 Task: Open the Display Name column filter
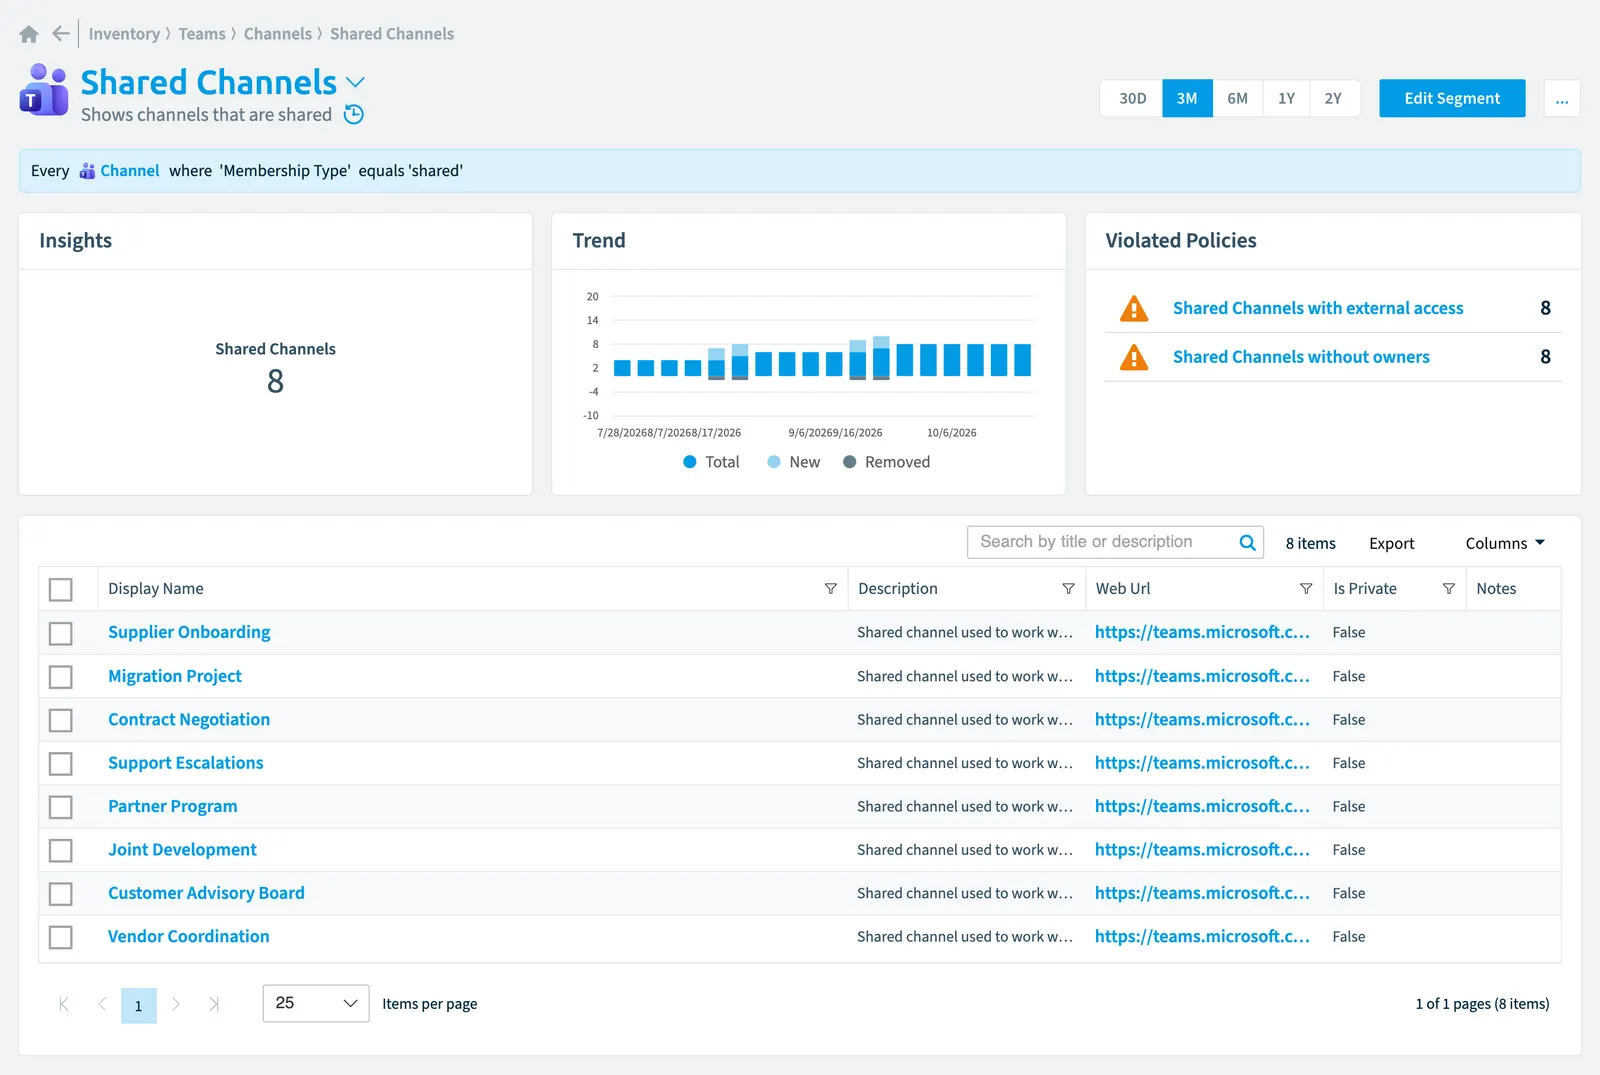(x=830, y=589)
